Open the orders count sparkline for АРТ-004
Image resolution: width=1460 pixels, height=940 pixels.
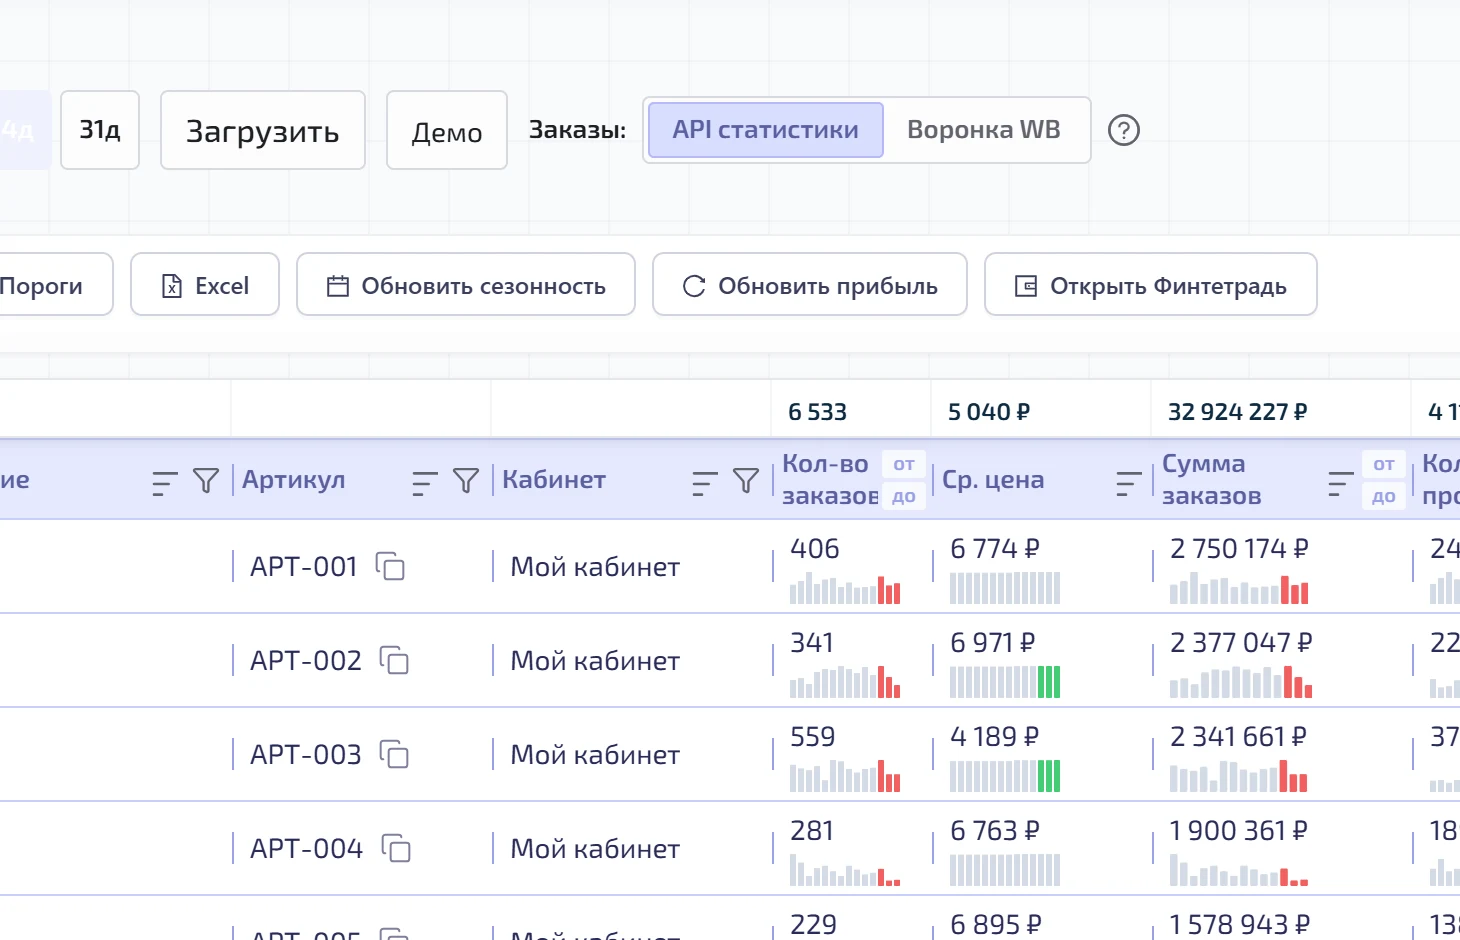click(x=845, y=870)
